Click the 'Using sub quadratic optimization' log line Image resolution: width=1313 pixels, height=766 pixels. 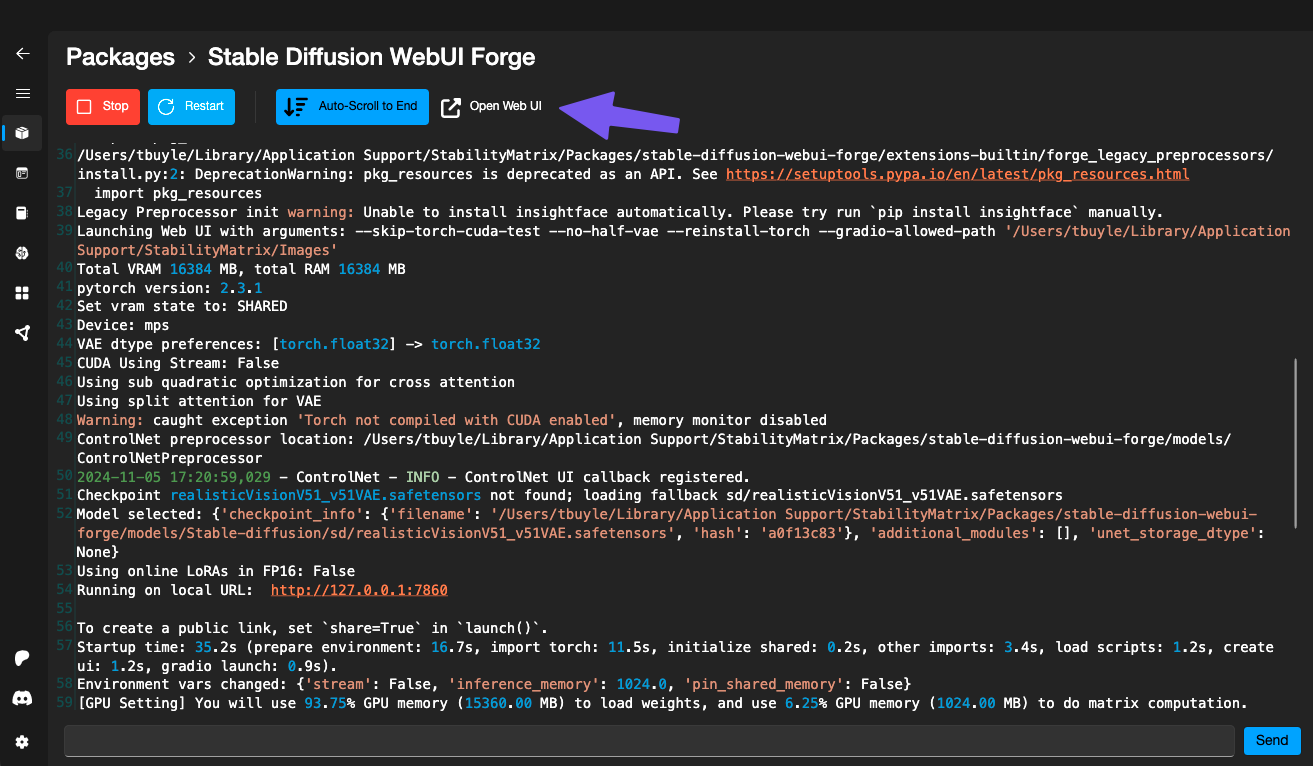pyautogui.click(x=296, y=382)
